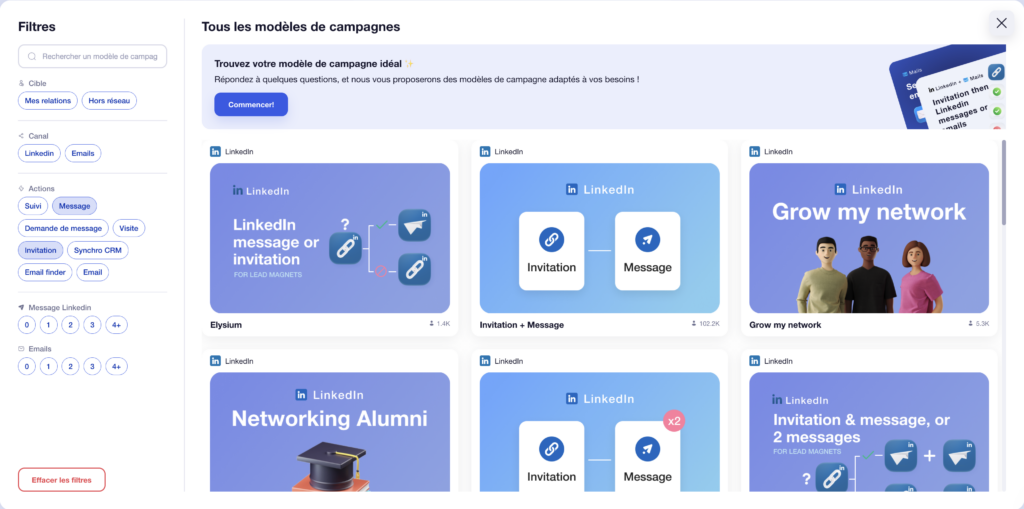Click the LinkedIn logo above Grow my network card
Viewport: 1024px width, 509px height.
click(755, 152)
